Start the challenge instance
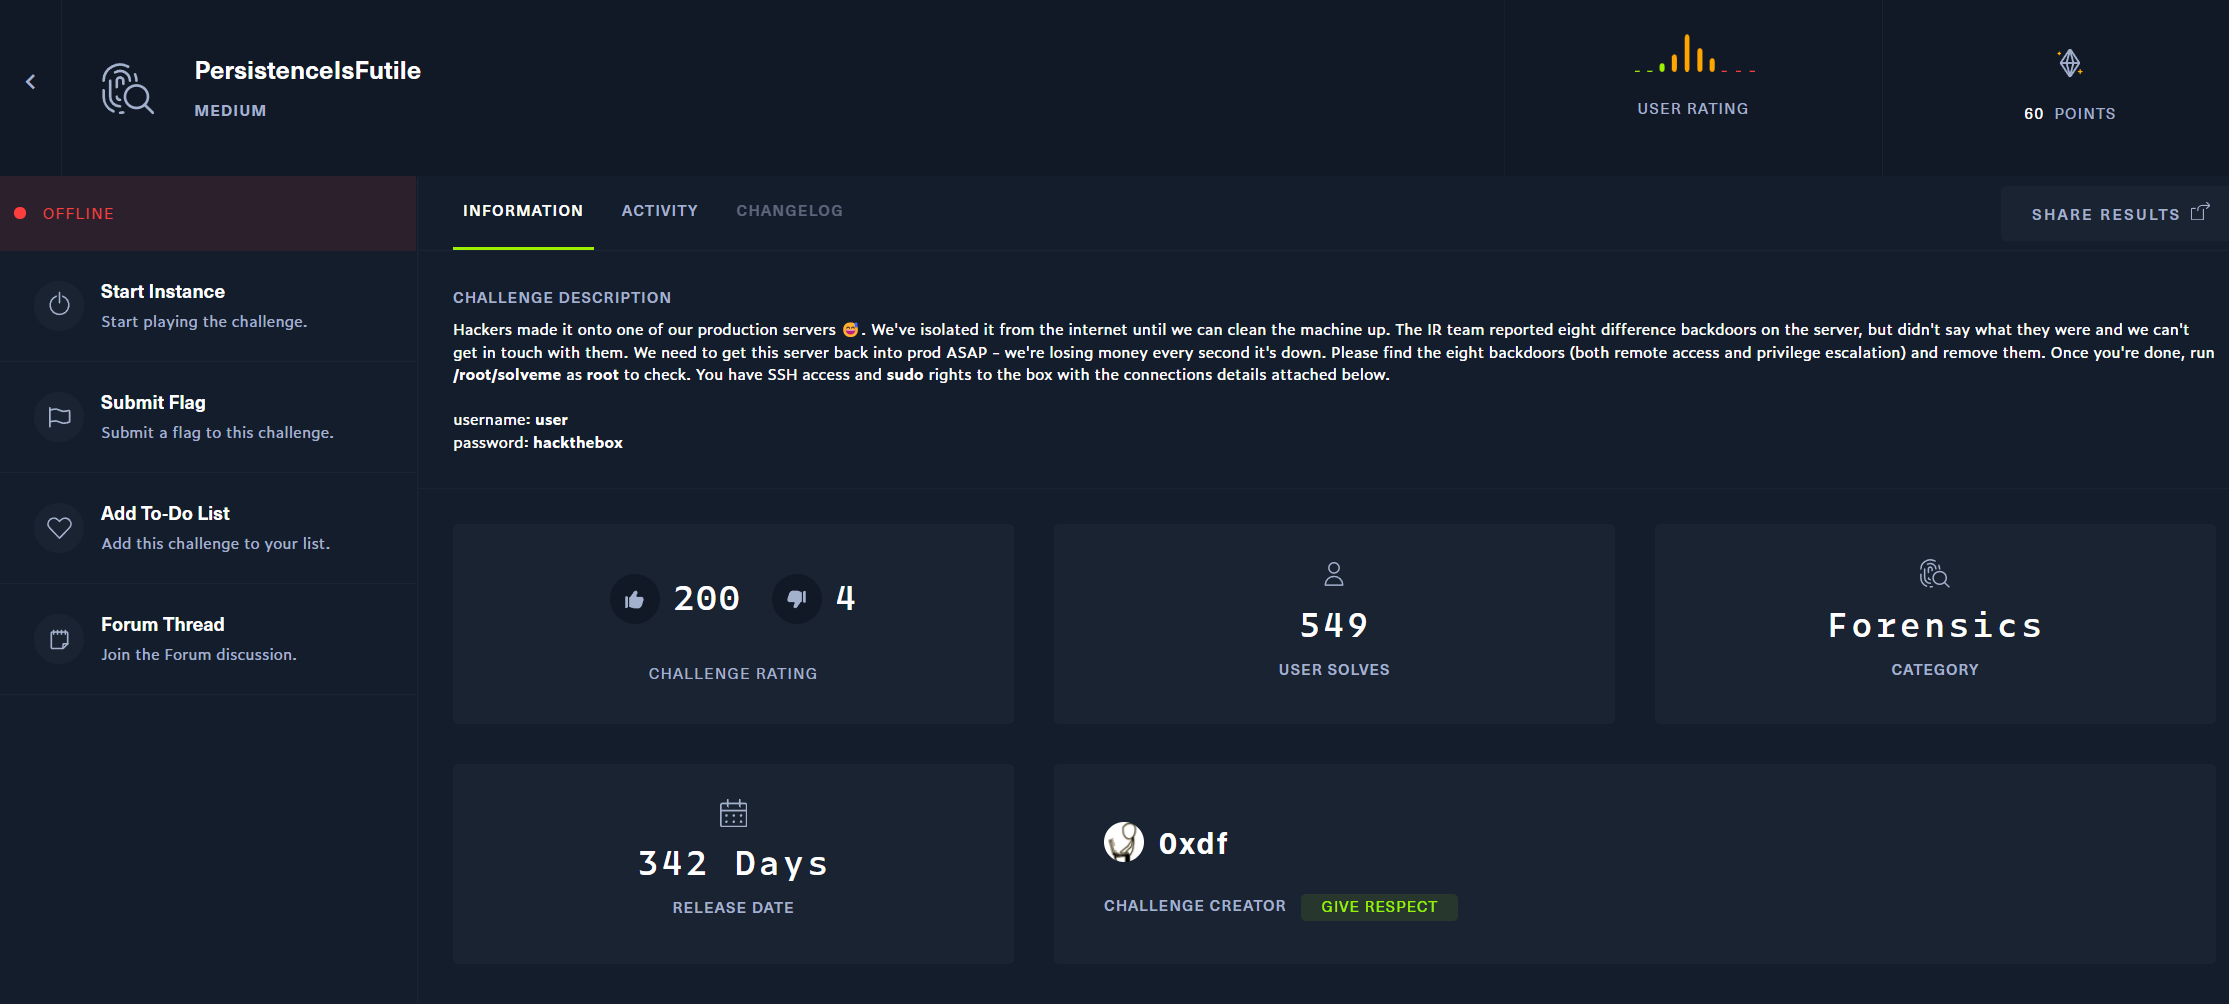 pos(208,306)
